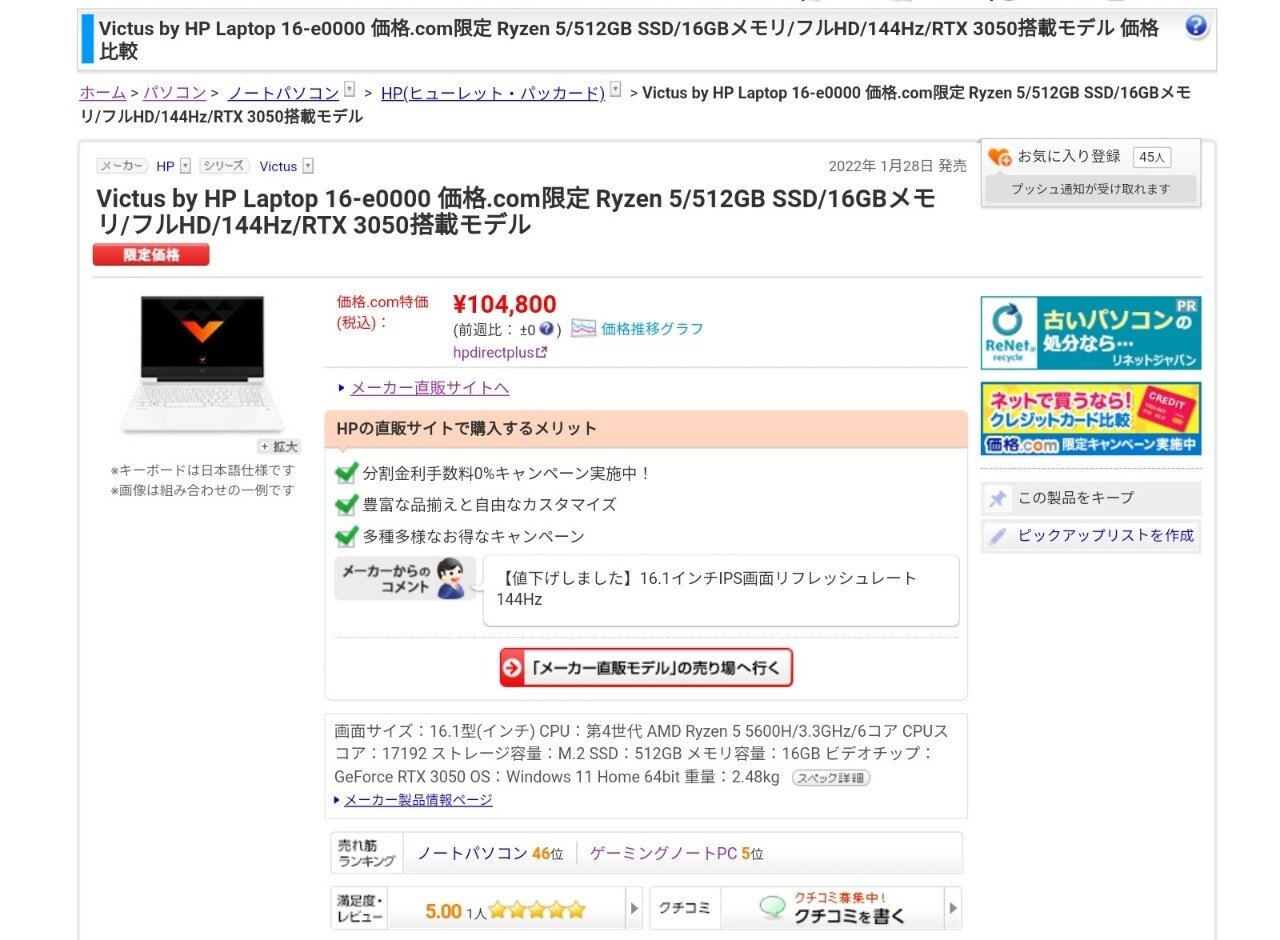The height and width of the screenshot is (940, 1280).
Task: Open the HP maker dropdown arrow
Action: click(x=185, y=166)
